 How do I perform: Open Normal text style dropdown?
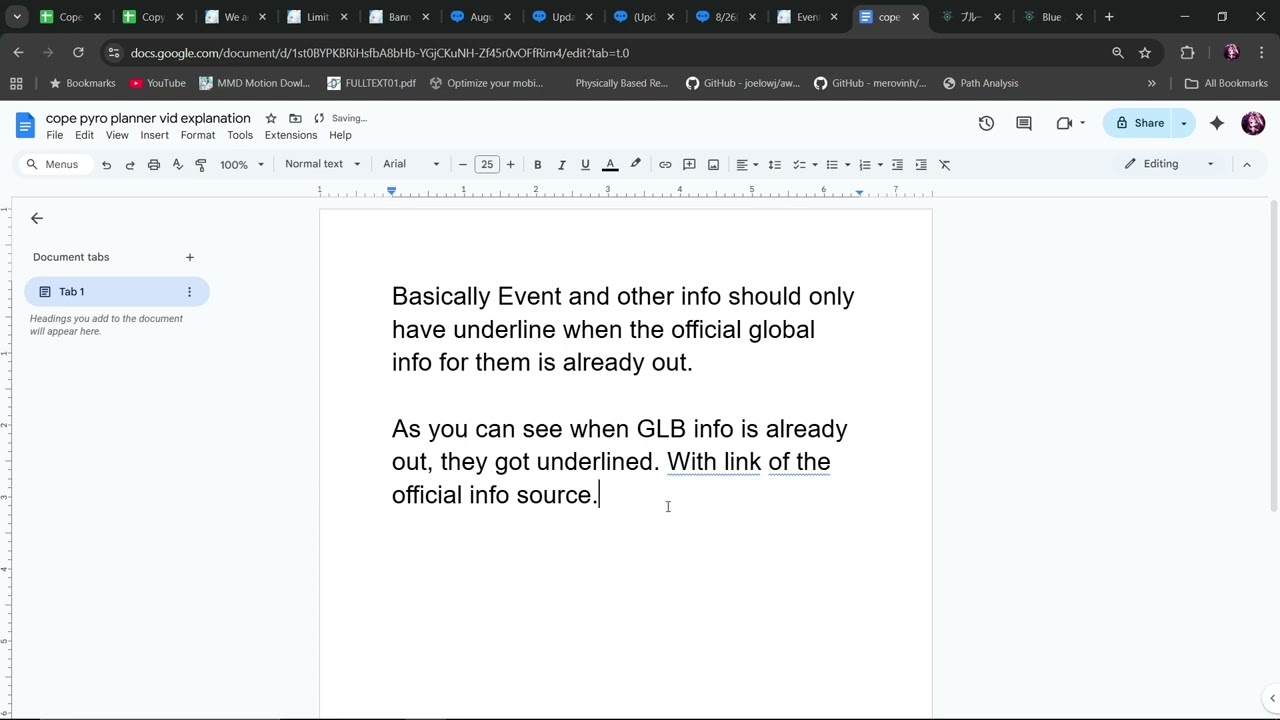point(322,164)
